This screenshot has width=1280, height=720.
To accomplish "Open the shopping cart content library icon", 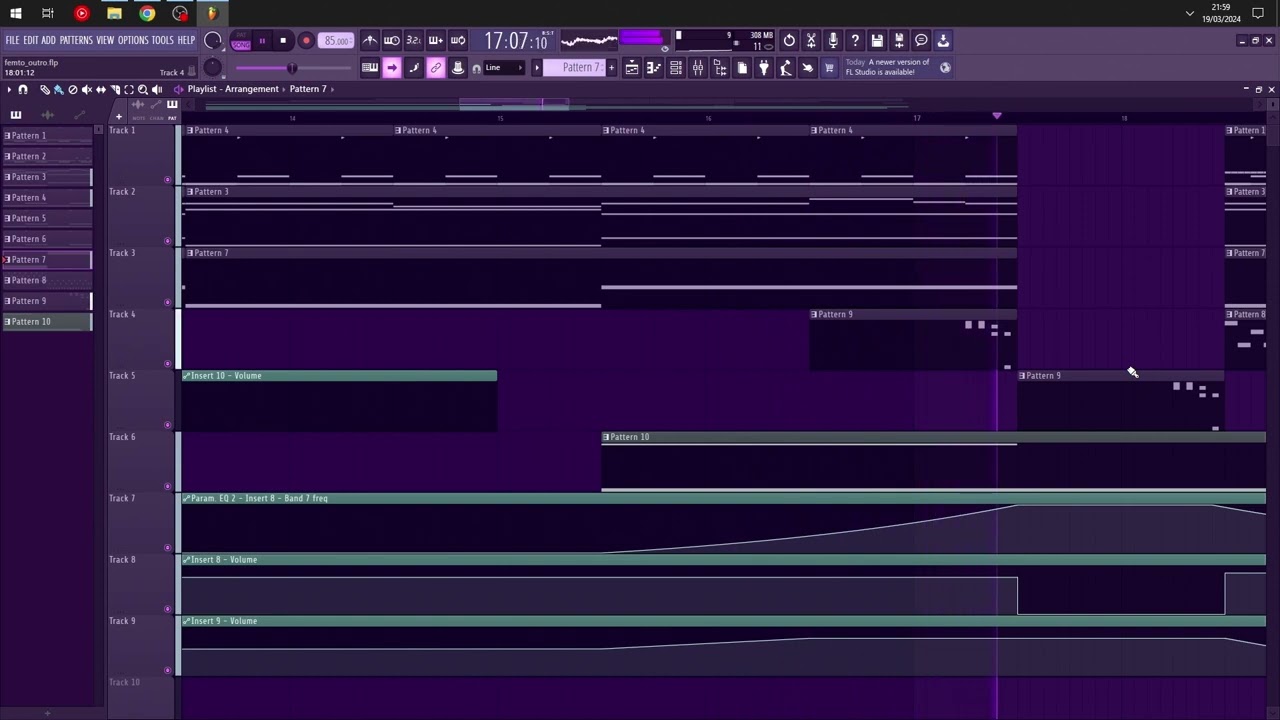I will 828,68.
